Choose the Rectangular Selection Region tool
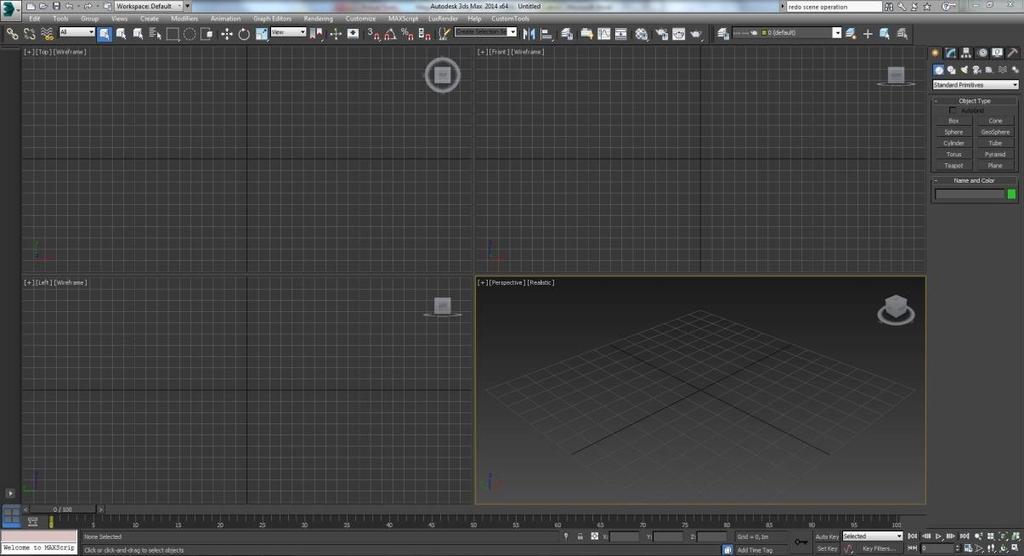 click(x=172, y=33)
